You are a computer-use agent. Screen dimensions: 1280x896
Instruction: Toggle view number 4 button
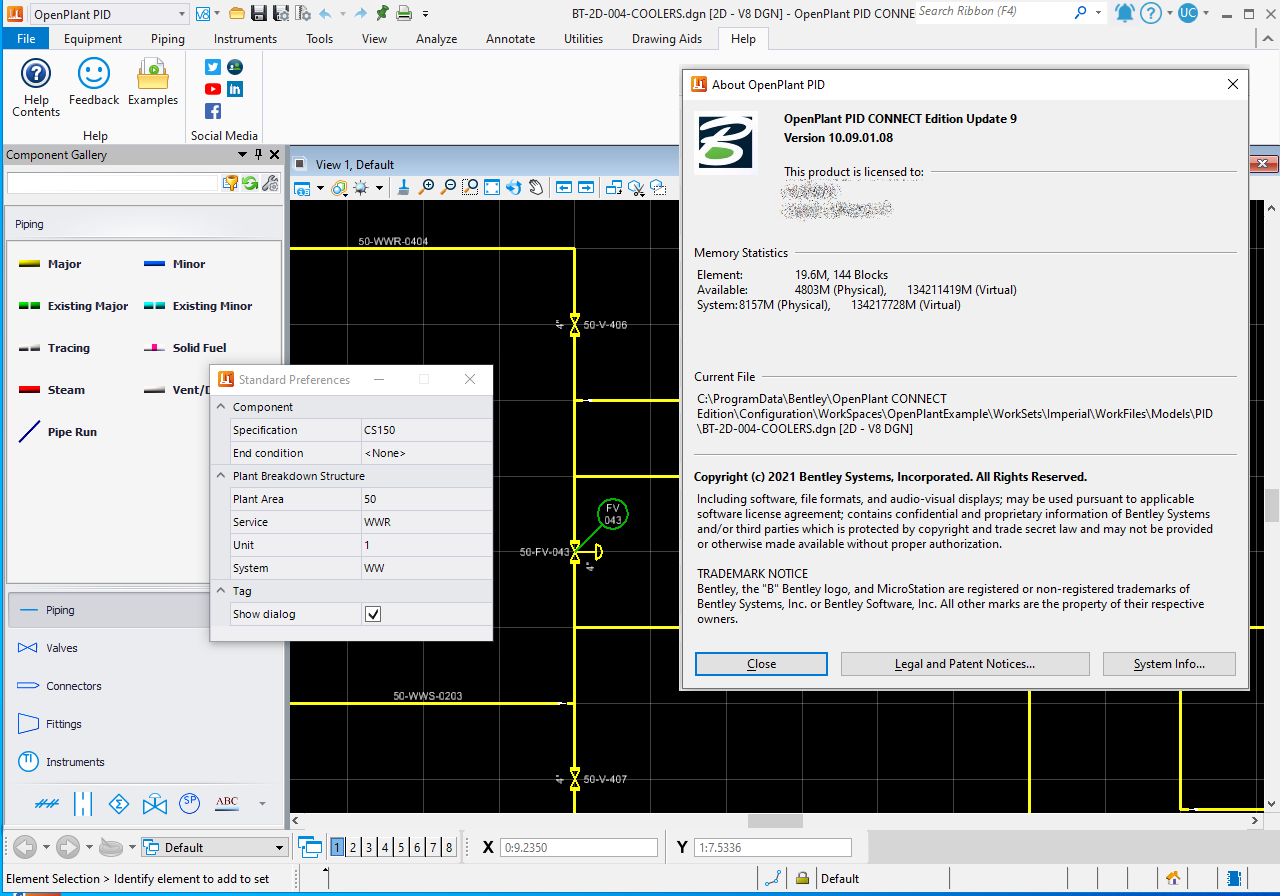[386, 847]
